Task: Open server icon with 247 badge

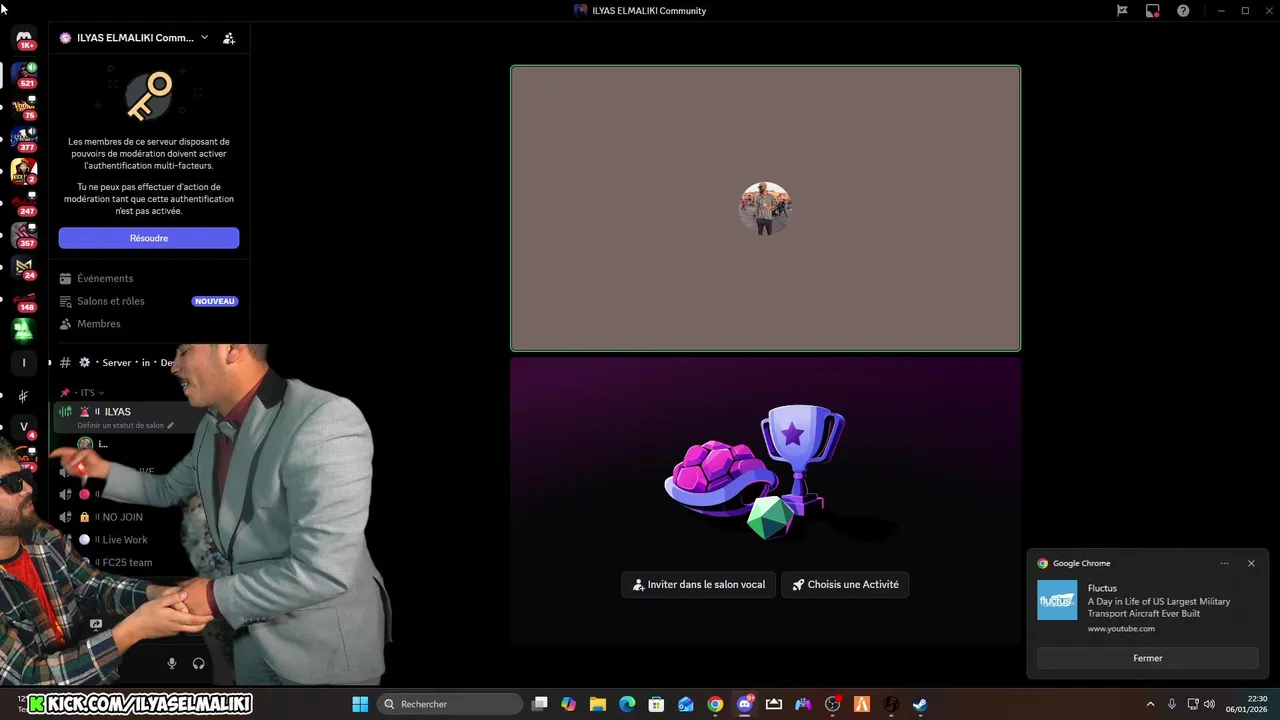Action: pos(24,203)
